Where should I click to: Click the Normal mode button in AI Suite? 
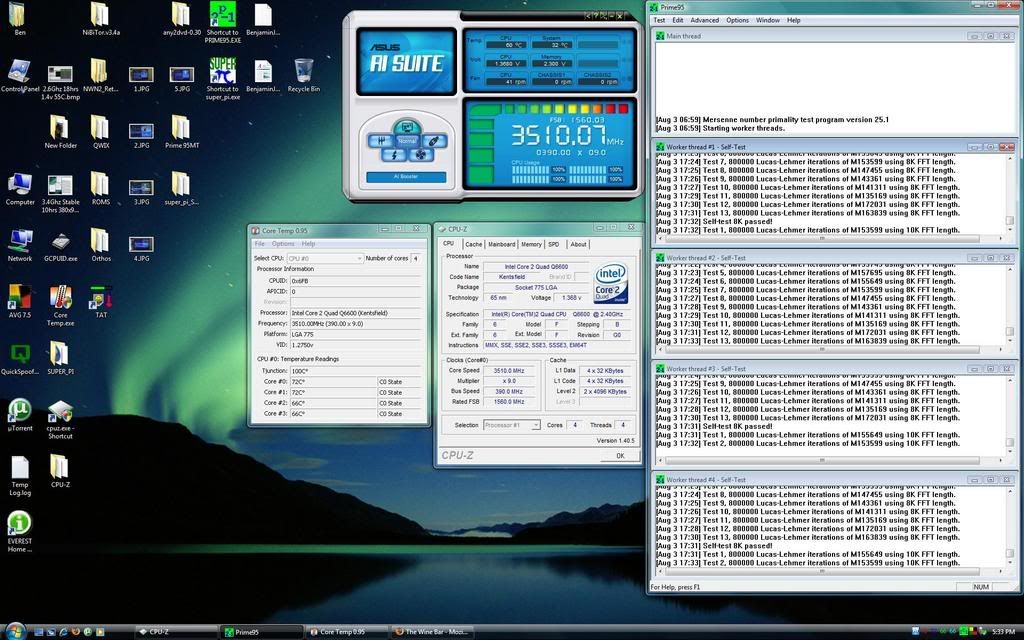406,141
